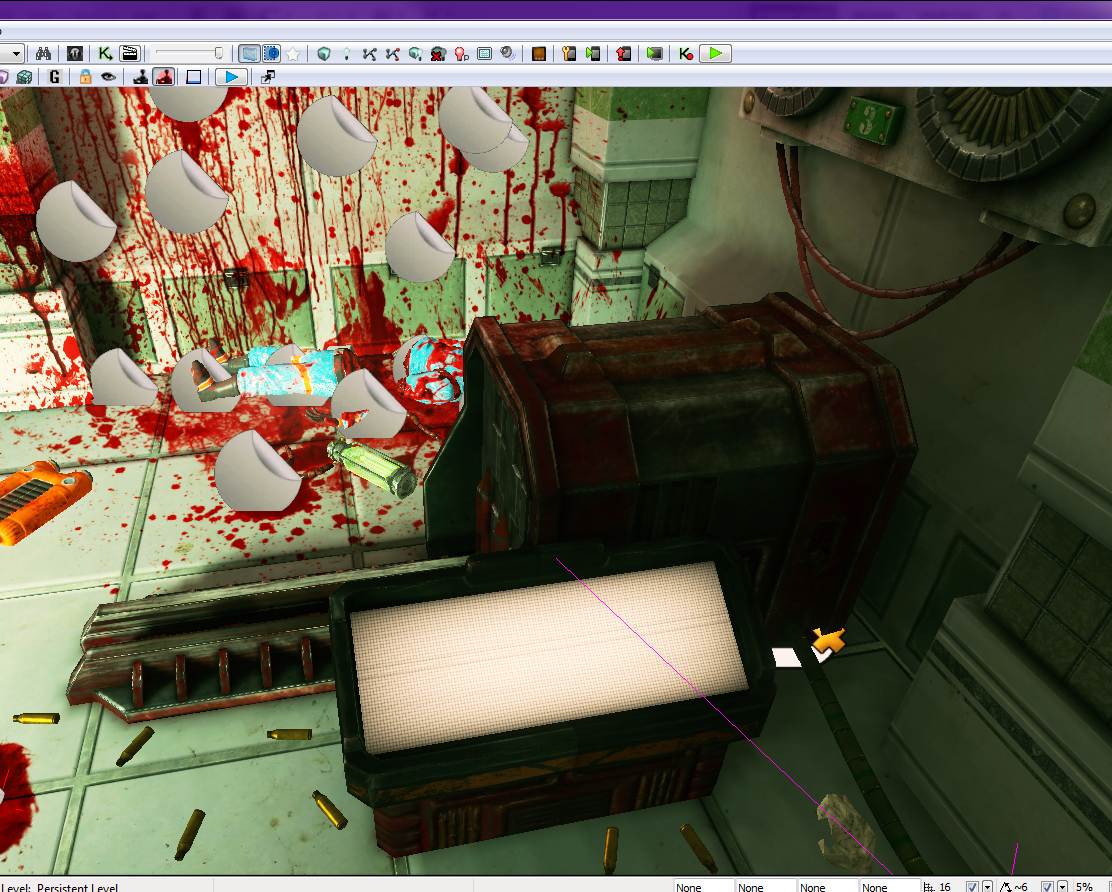Build geometry with the teal cube icon
Viewport: 1112px width, 892px height.
[324, 54]
